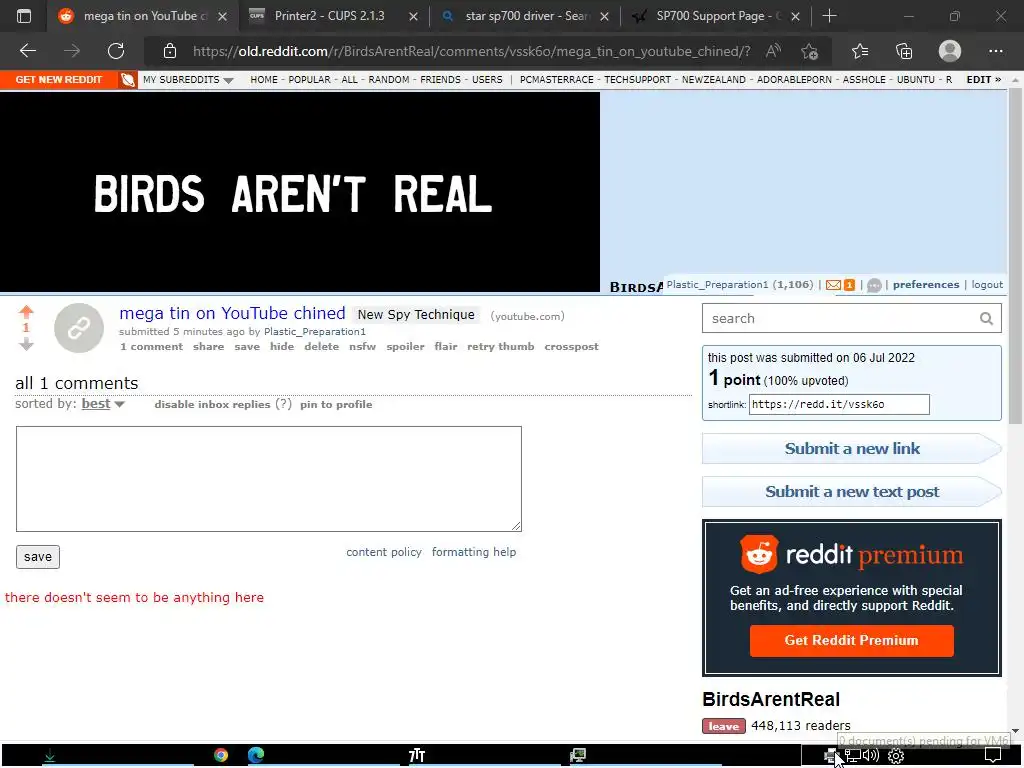The height and width of the screenshot is (768, 1024).
Task: Open the browser profile avatar
Action: pyautogui.click(x=950, y=51)
